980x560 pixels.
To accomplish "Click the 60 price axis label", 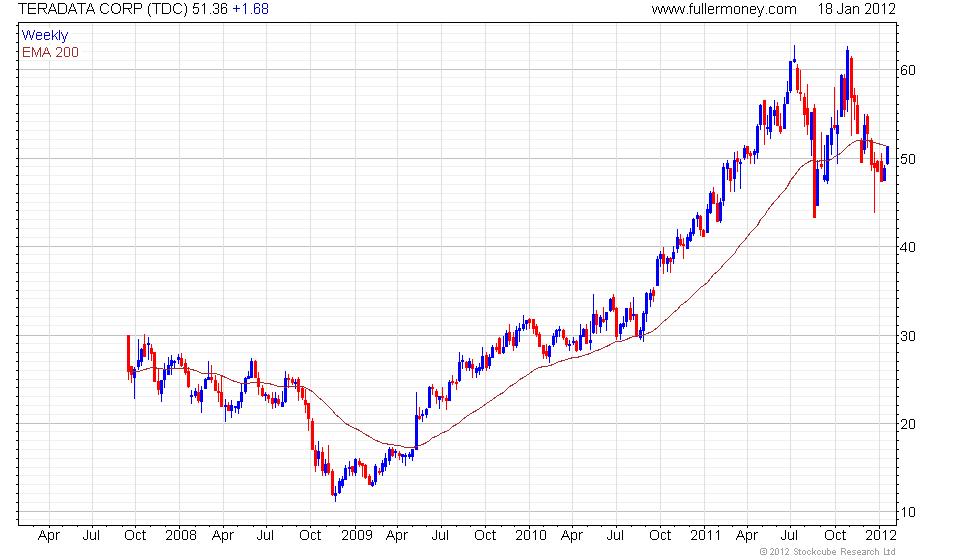I will click(x=908, y=70).
